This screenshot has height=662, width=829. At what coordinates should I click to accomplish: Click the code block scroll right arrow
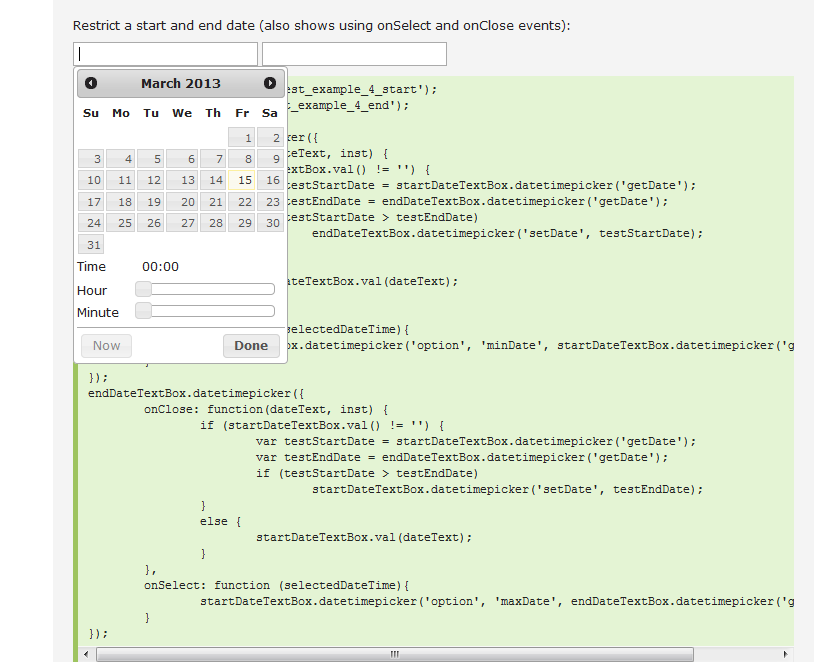click(785, 654)
